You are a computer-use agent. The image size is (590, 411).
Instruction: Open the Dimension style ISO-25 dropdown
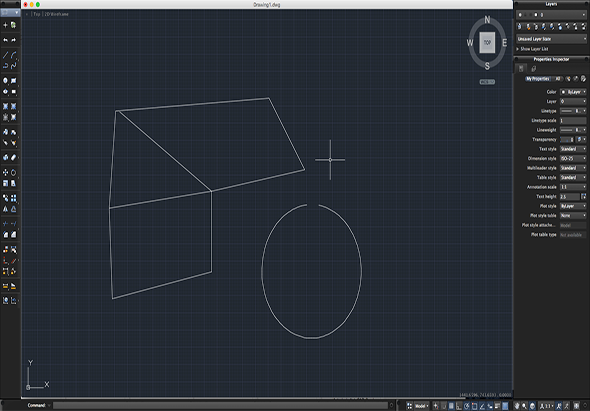click(x=573, y=158)
